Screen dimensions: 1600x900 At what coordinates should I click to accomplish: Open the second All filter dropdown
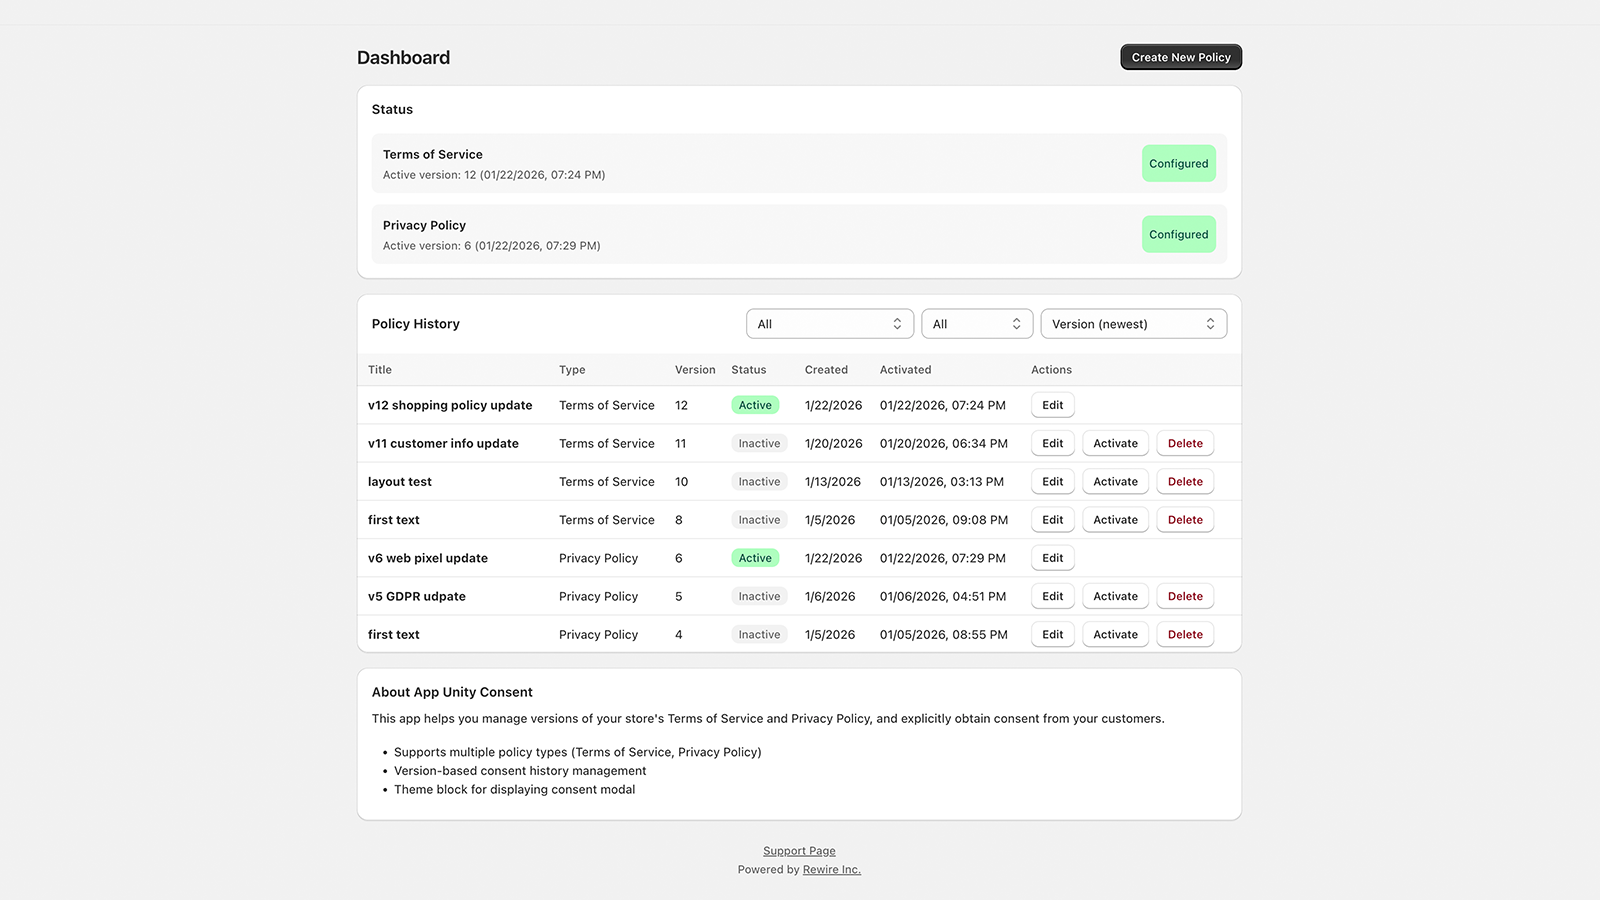point(977,324)
